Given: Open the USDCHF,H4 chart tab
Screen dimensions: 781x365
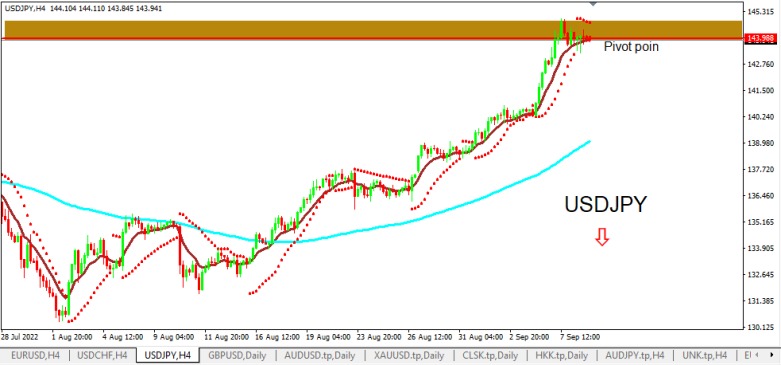Looking at the screenshot, I should click(x=103, y=356).
